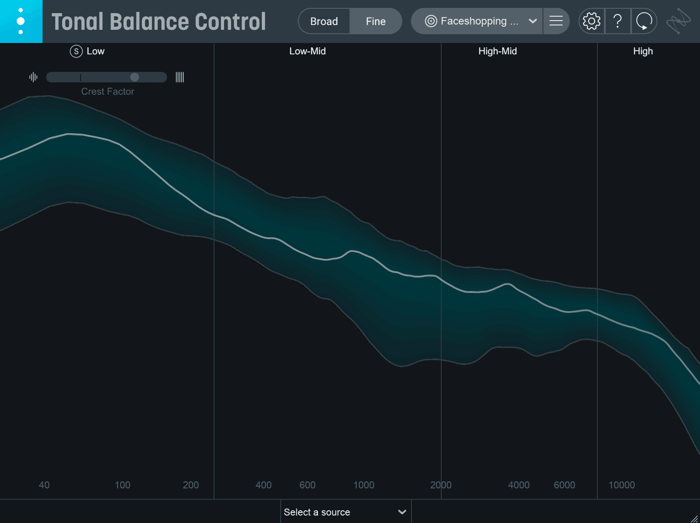Click the 1000 frequency axis label
The height and width of the screenshot is (523, 700).
point(364,485)
